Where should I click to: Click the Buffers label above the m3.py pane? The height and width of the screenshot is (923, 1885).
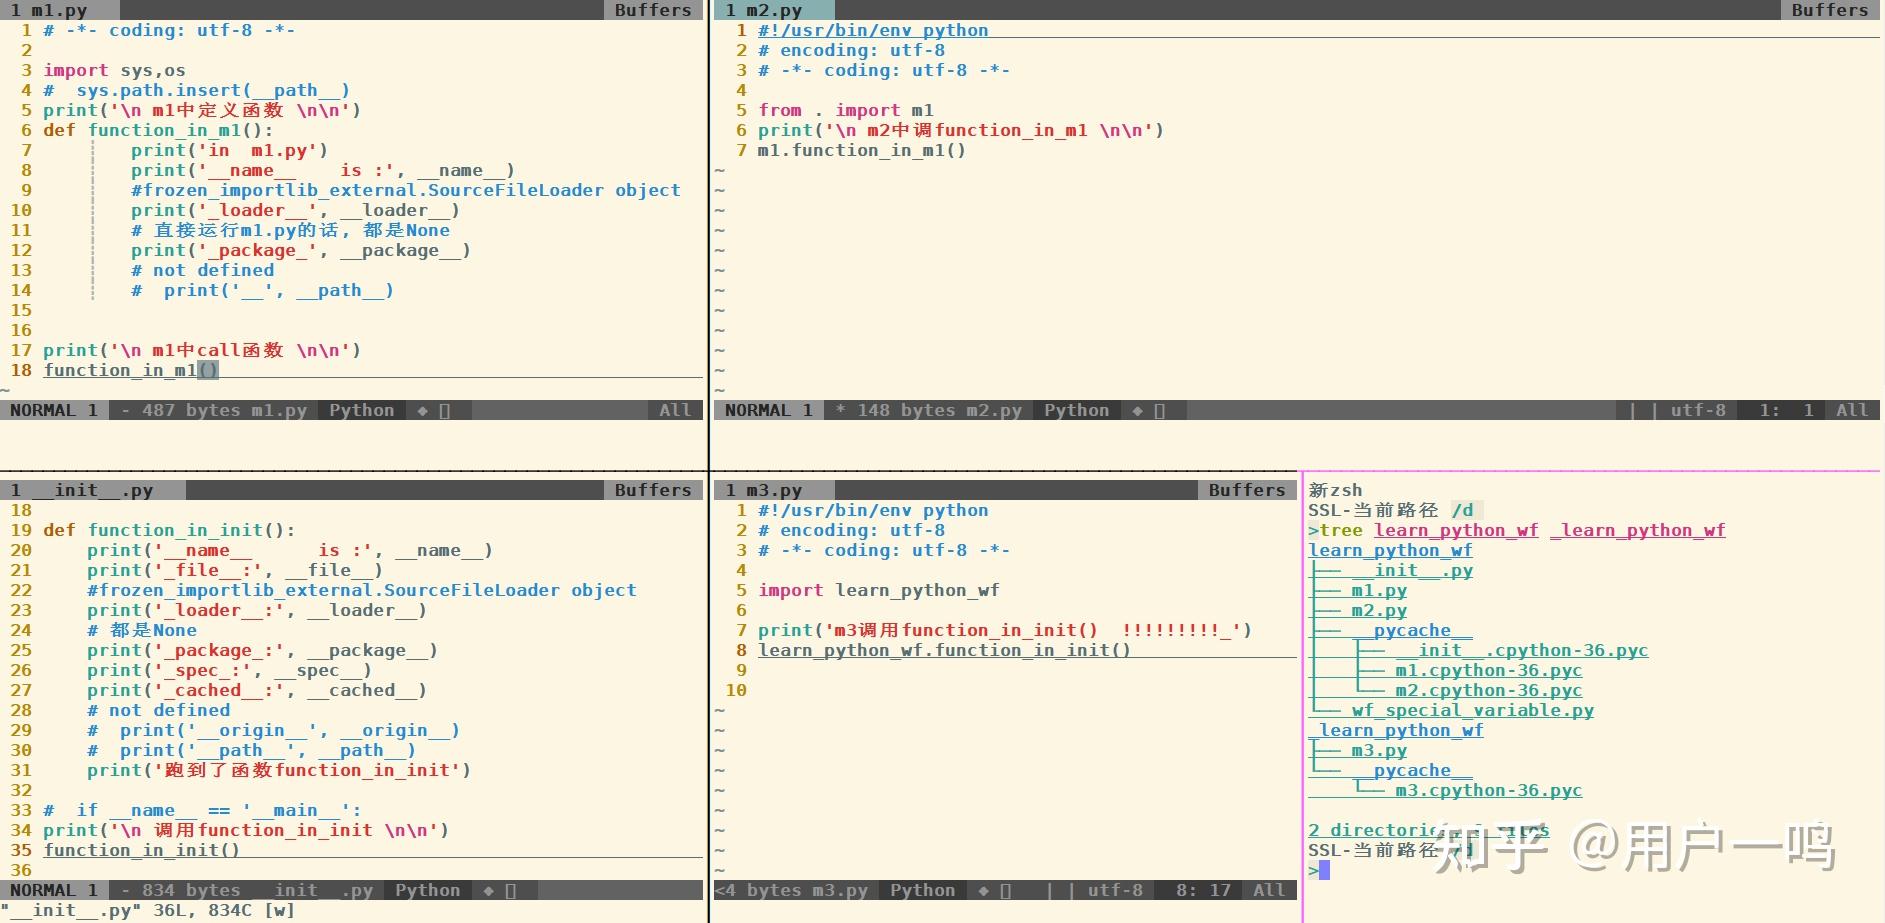[1247, 490]
